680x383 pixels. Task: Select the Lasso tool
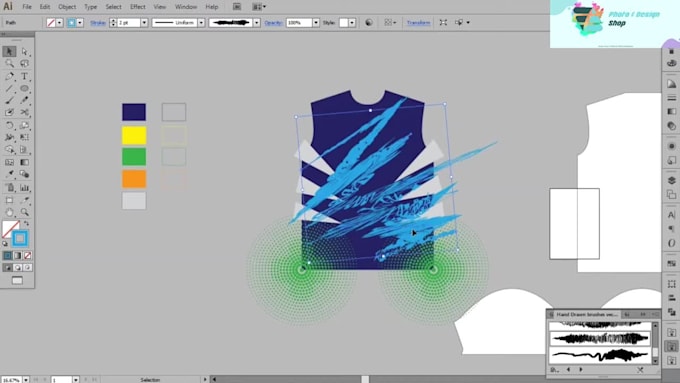coord(24,64)
